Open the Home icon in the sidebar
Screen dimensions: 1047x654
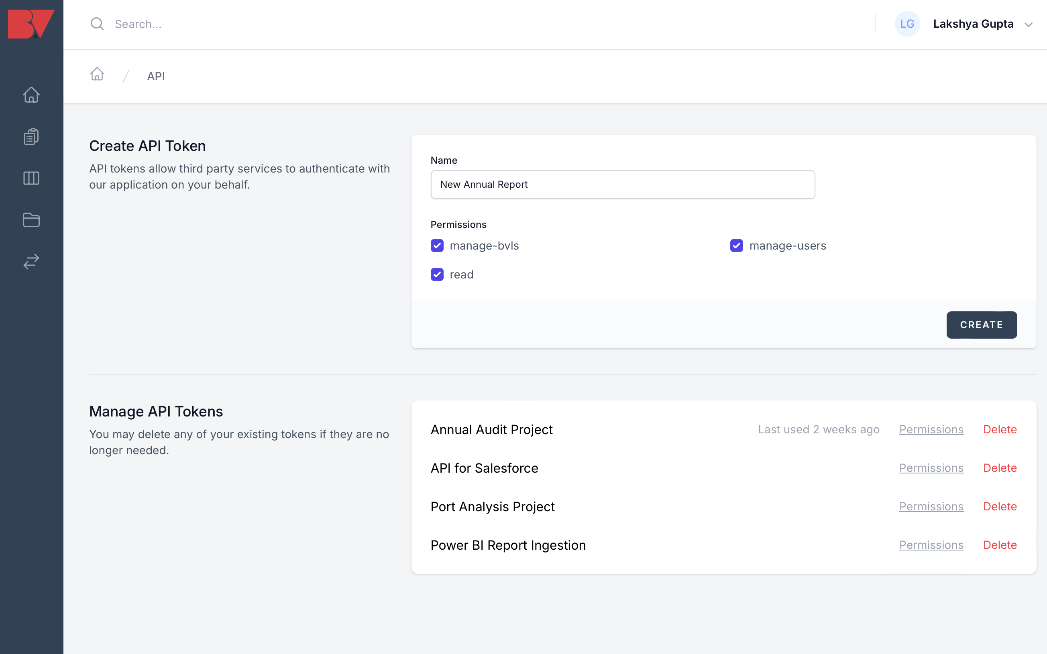pyautogui.click(x=31, y=95)
